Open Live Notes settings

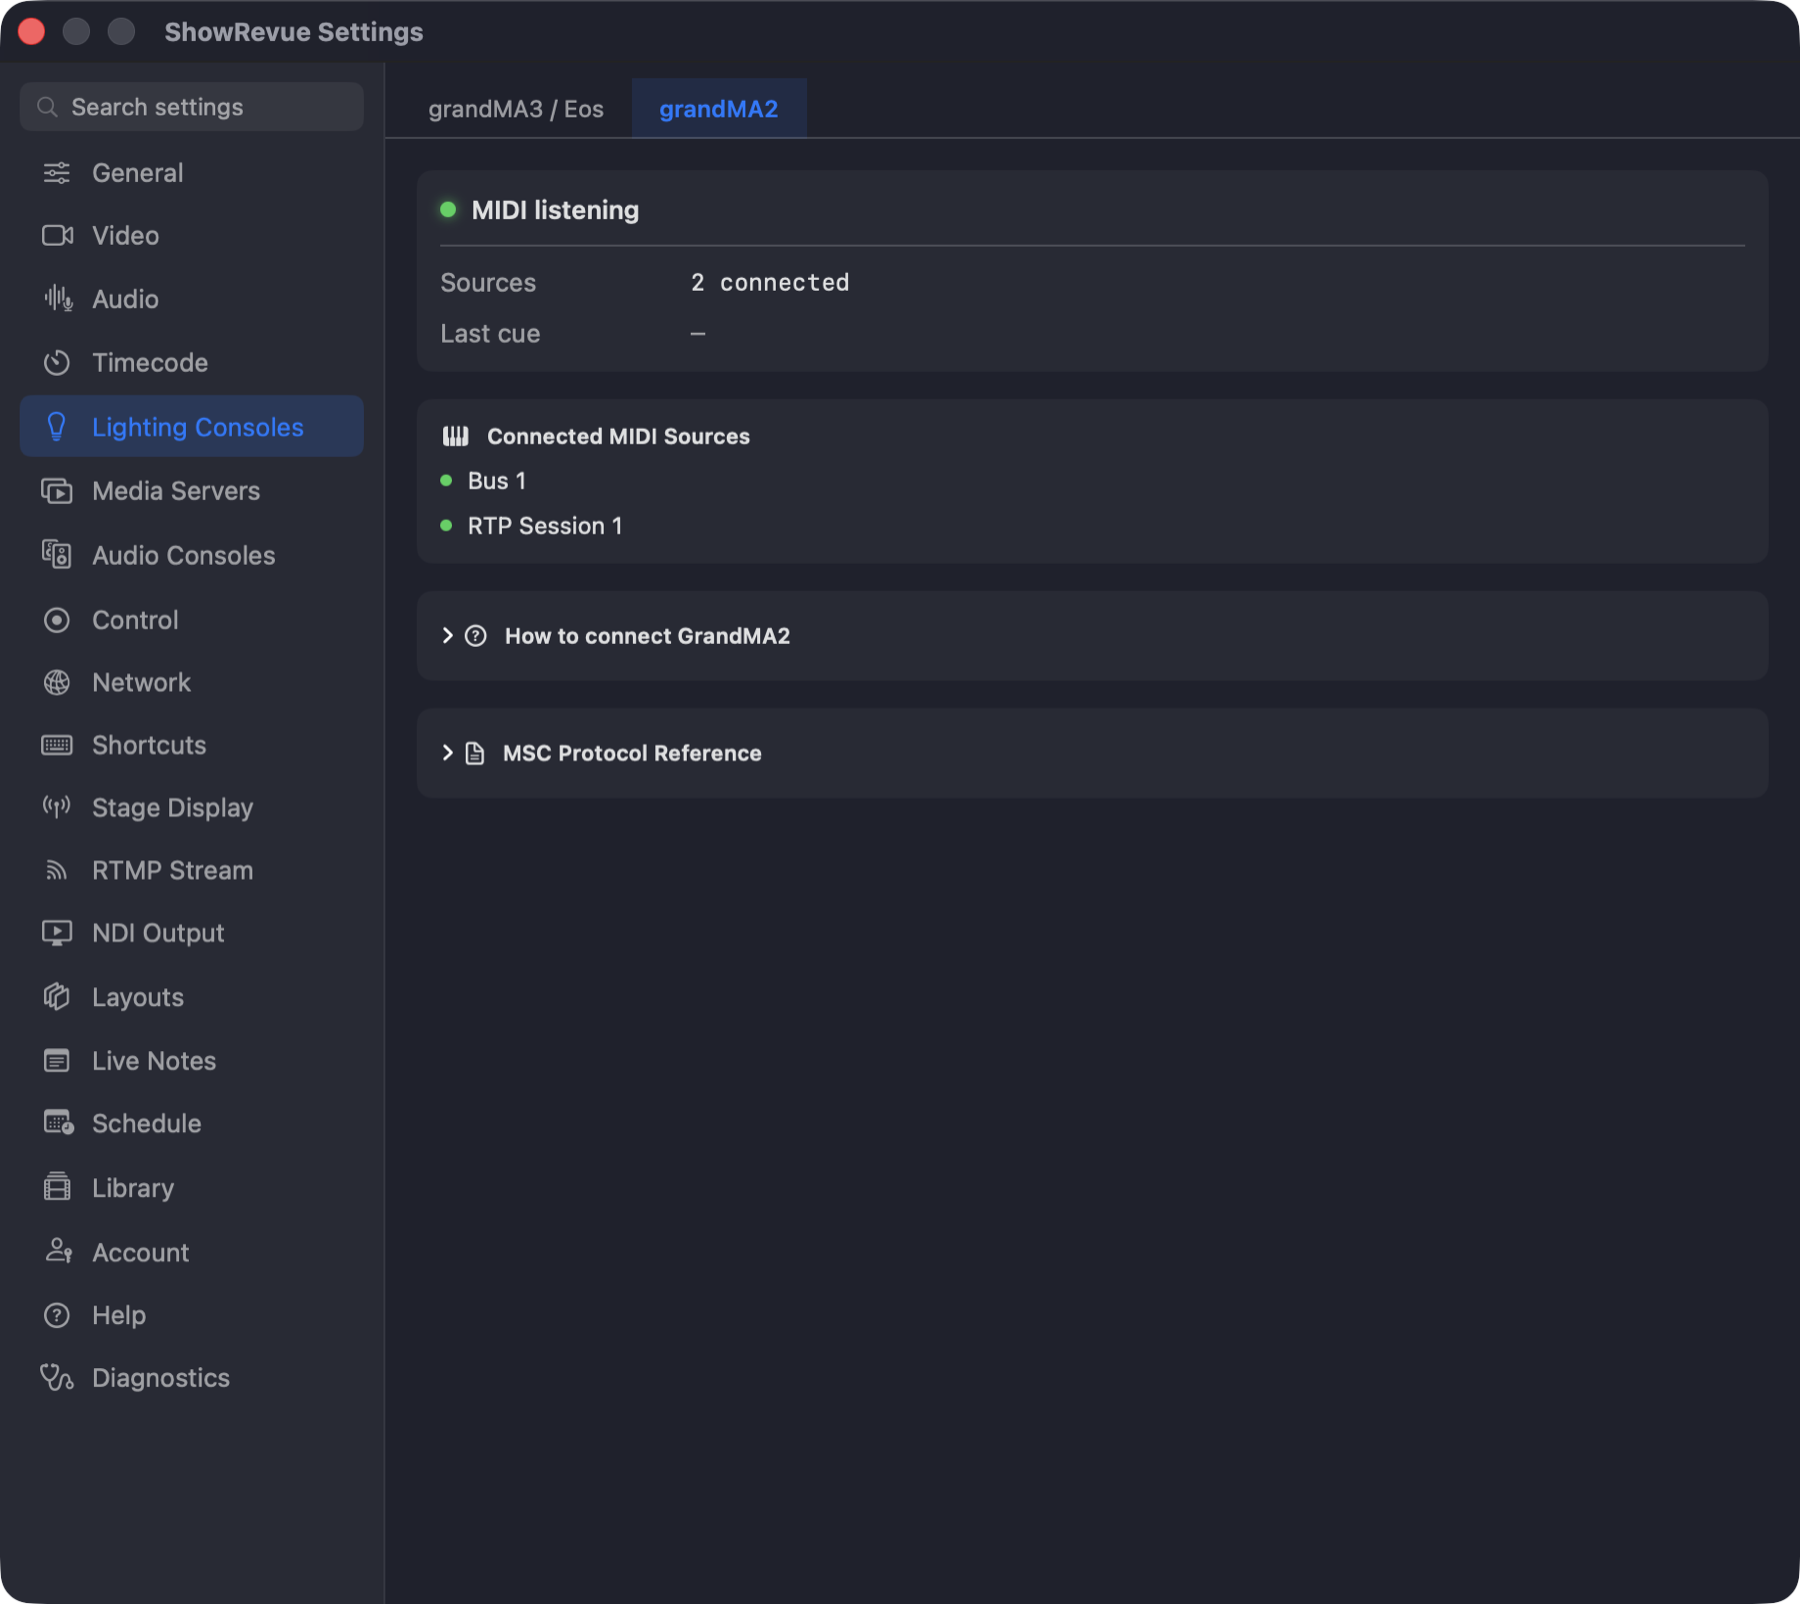point(192,1061)
